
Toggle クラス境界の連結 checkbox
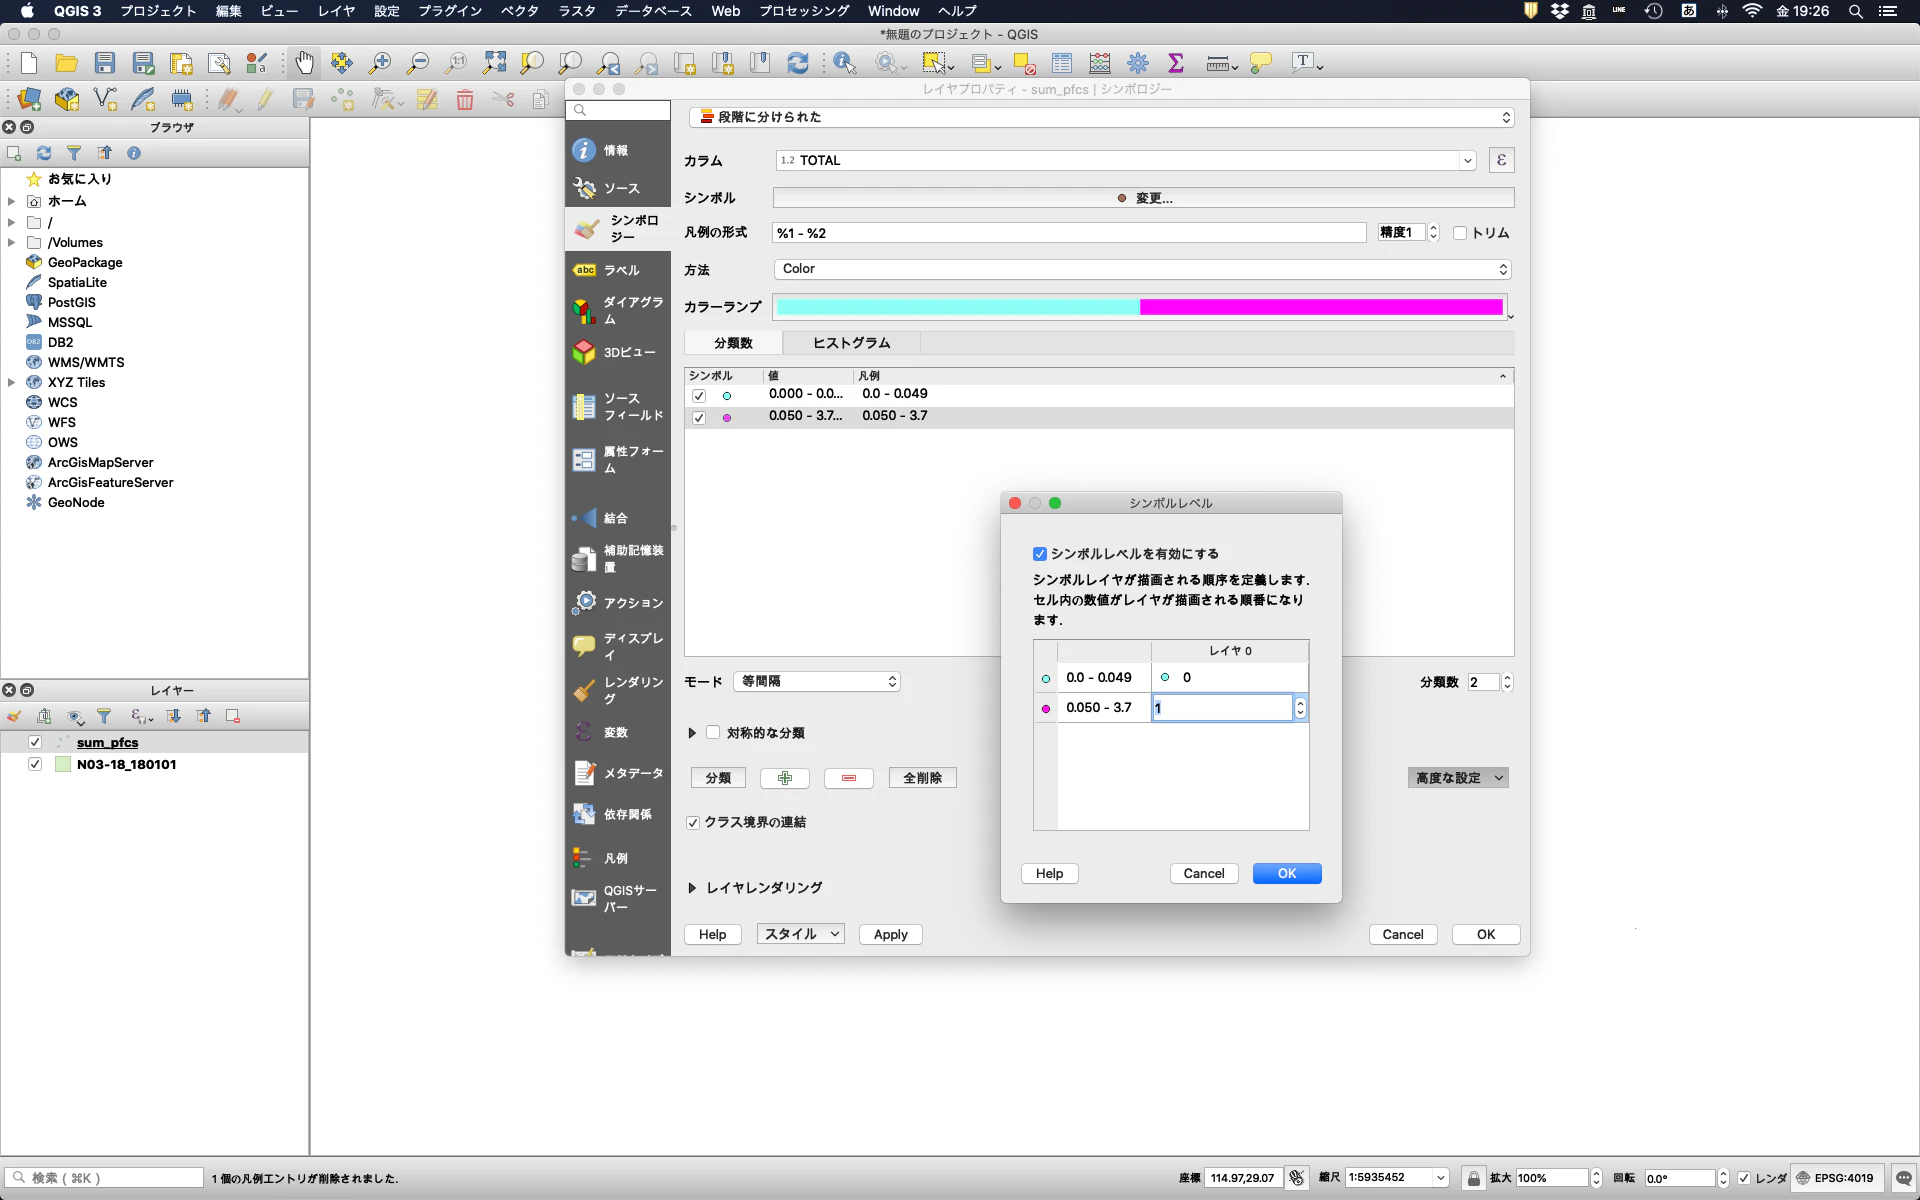[693, 822]
